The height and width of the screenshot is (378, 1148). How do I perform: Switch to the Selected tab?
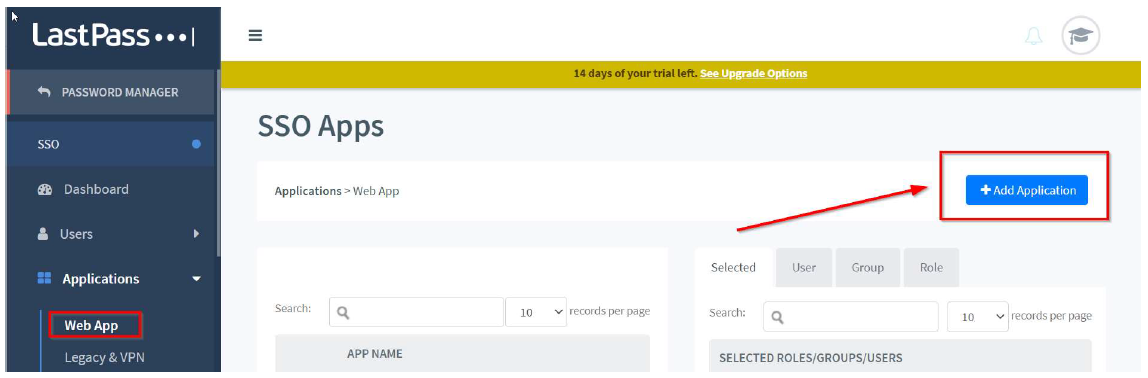(734, 268)
